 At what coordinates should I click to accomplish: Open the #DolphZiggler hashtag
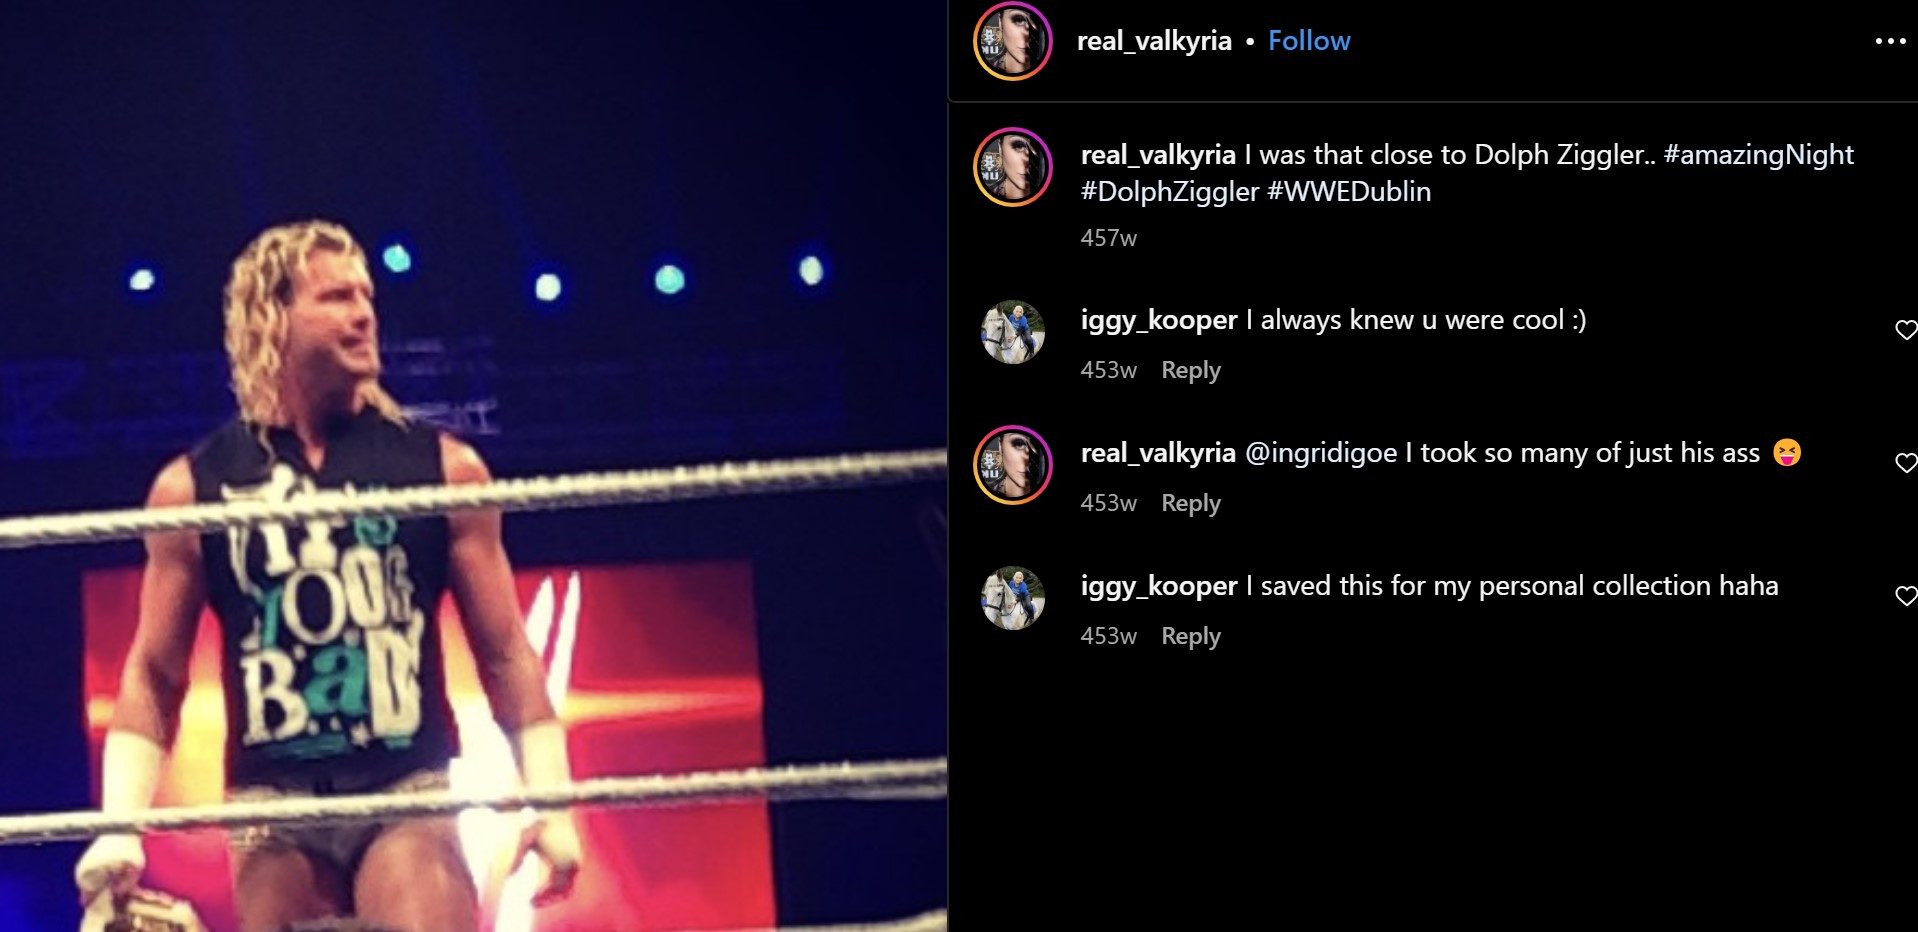[x=1170, y=192]
